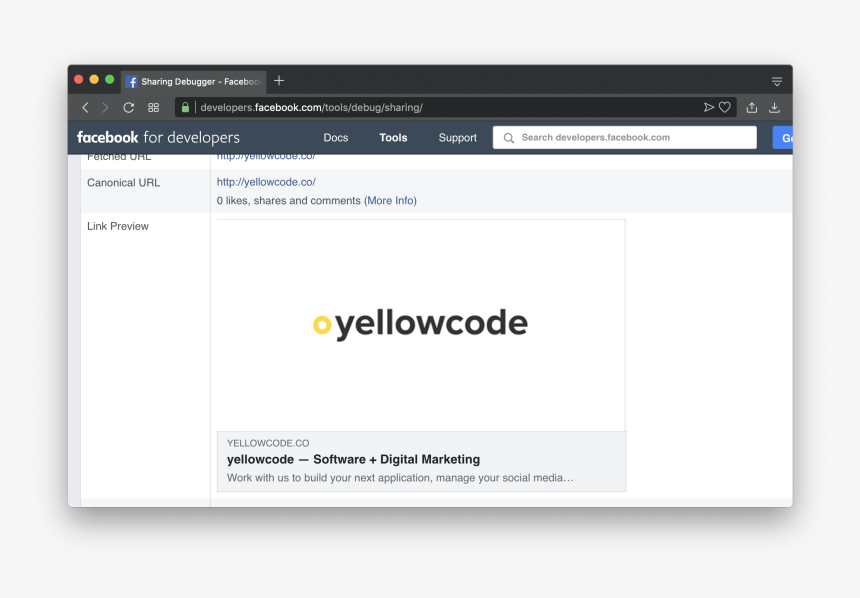Click the blue button right of the search field
The width and height of the screenshot is (860, 598).
(783, 138)
